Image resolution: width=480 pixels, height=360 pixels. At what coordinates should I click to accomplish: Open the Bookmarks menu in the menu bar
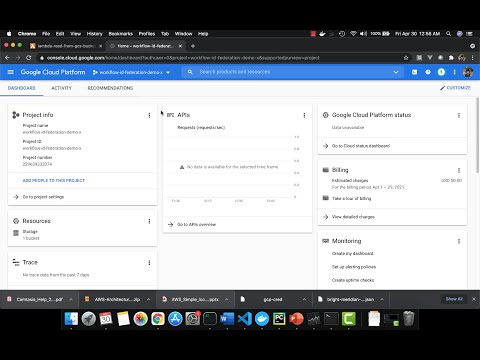(121, 34)
